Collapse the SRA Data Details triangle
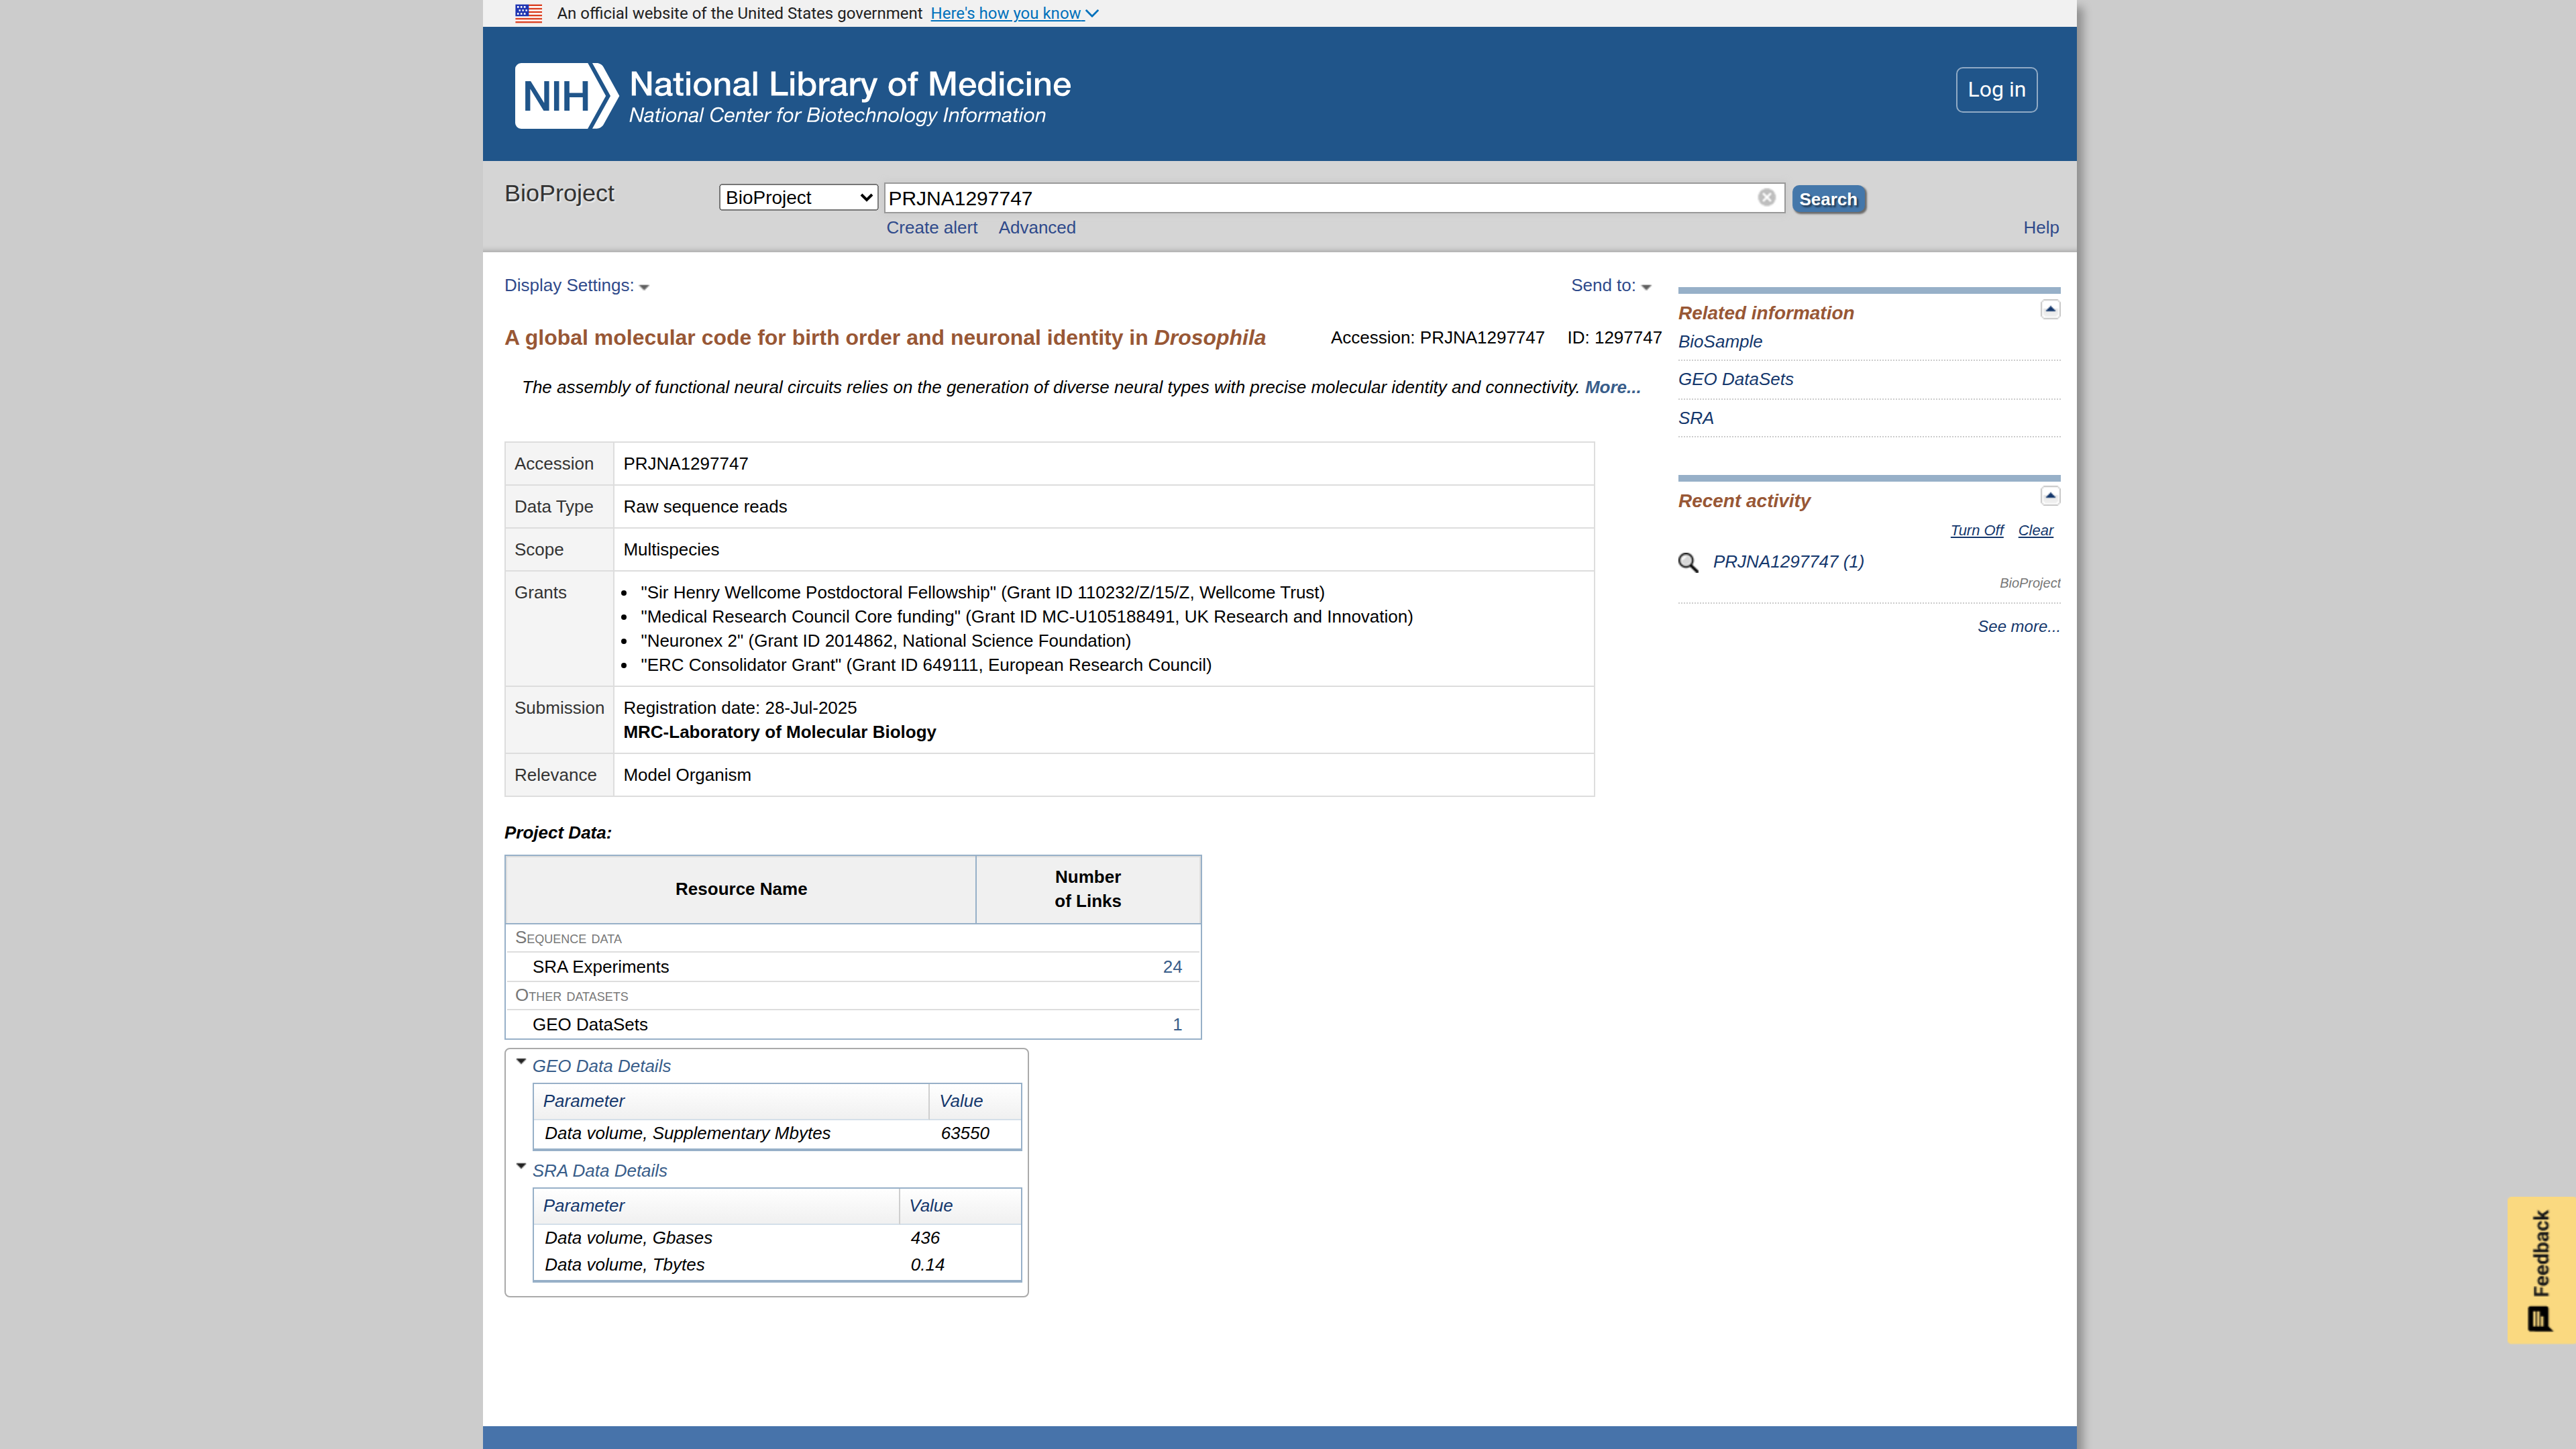2576x1449 pixels. [521, 1166]
